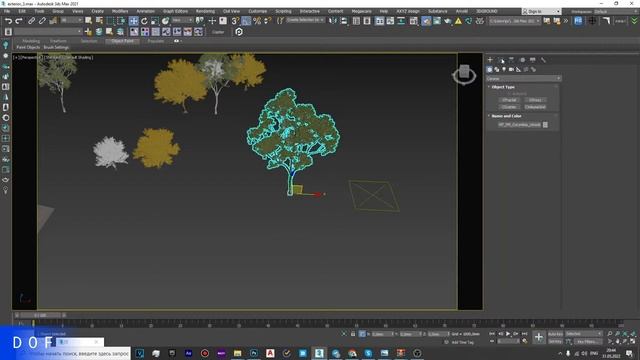Collapse the Object Type rollout
The height and width of the screenshot is (360, 640).
tap(503, 87)
